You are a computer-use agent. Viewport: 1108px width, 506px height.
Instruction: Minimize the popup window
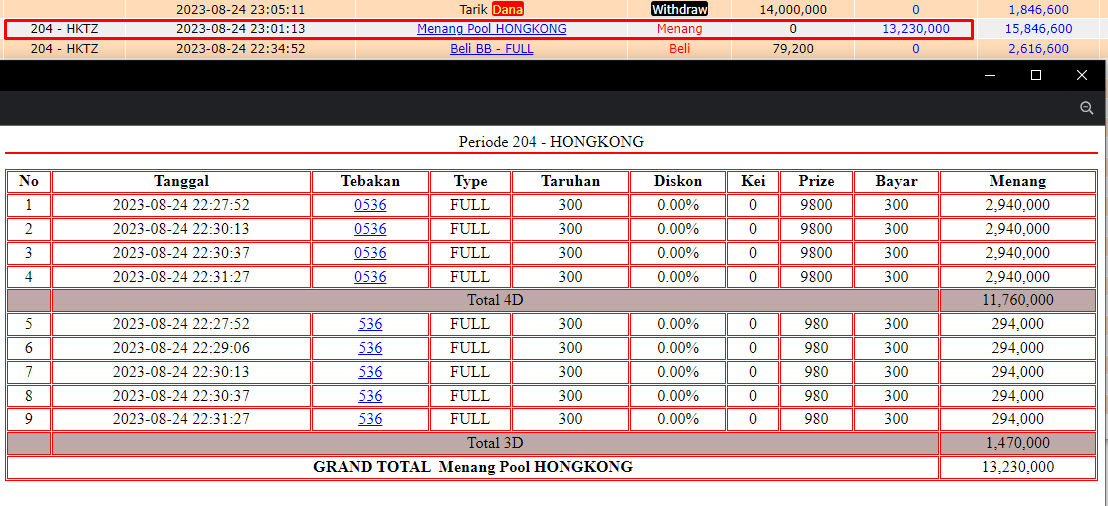tap(990, 76)
